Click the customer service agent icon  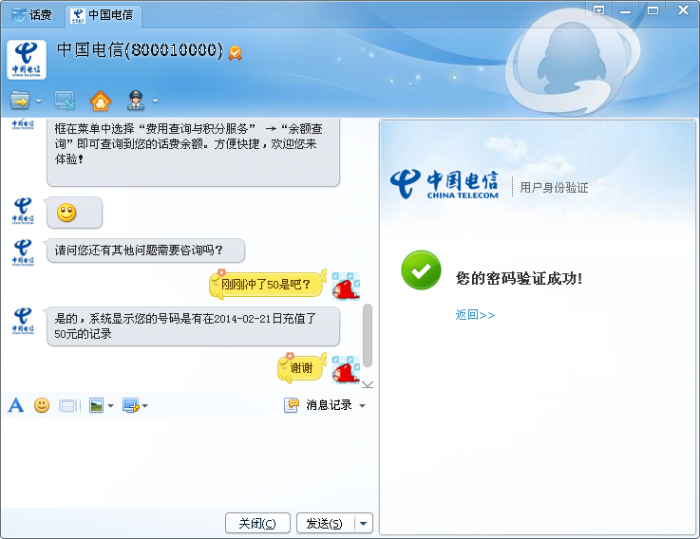click(136, 100)
